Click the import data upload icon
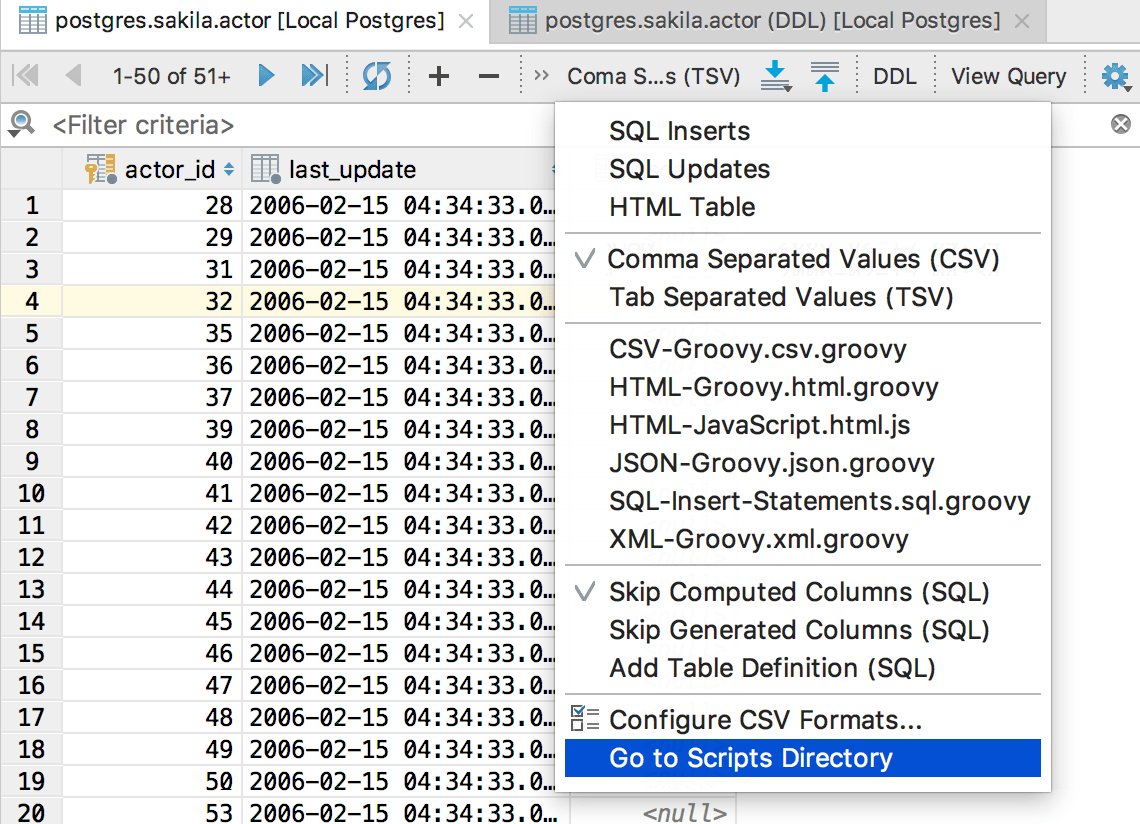Screen dimensions: 1140x824 pos(824,76)
